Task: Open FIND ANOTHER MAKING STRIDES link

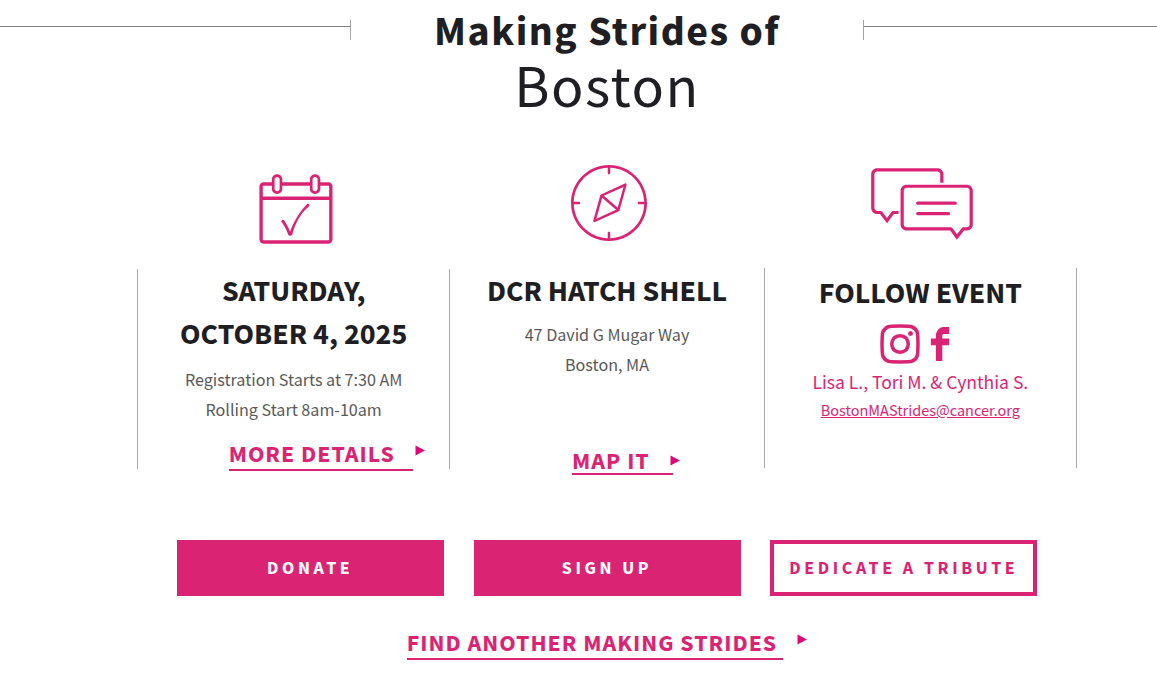Action: pyautogui.click(x=592, y=644)
